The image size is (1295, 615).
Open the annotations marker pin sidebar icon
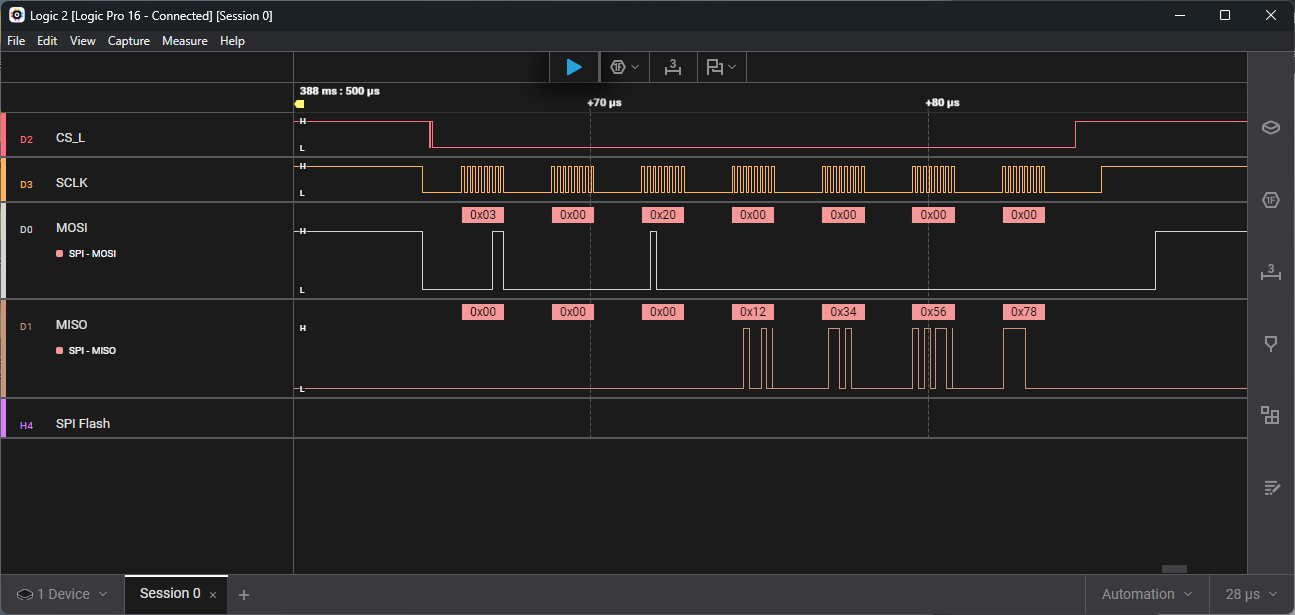pyautogui.click(x=1271, y=343)
